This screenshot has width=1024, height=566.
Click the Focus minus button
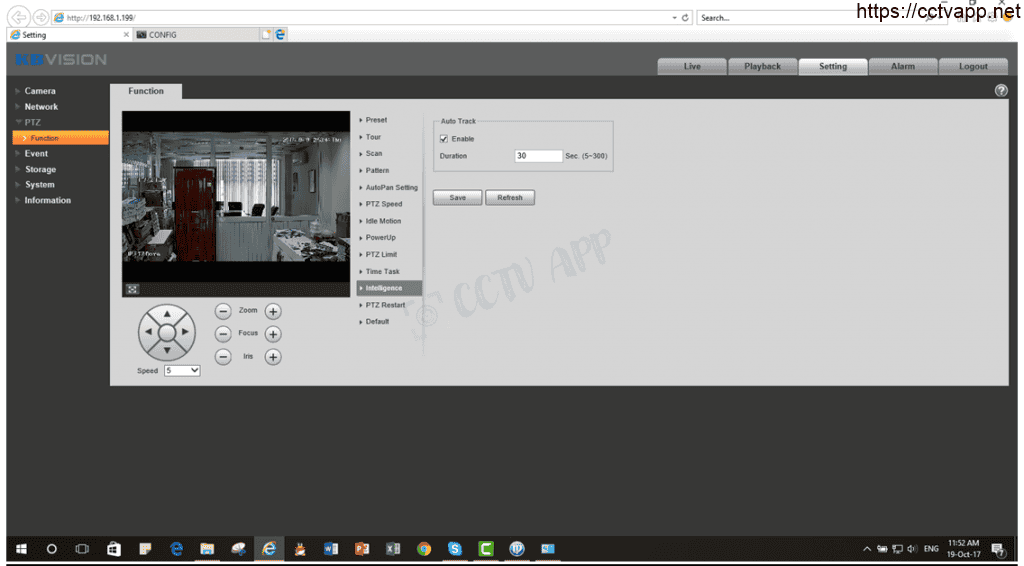223,334
